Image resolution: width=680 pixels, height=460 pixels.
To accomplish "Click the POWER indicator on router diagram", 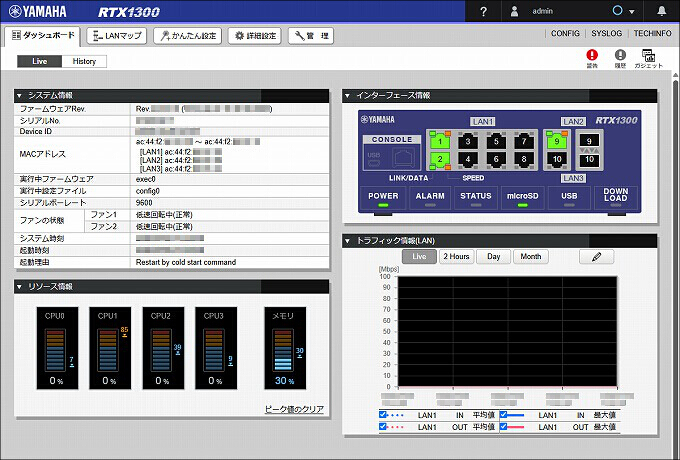I will pyautogui.click(x=383, y=199).
